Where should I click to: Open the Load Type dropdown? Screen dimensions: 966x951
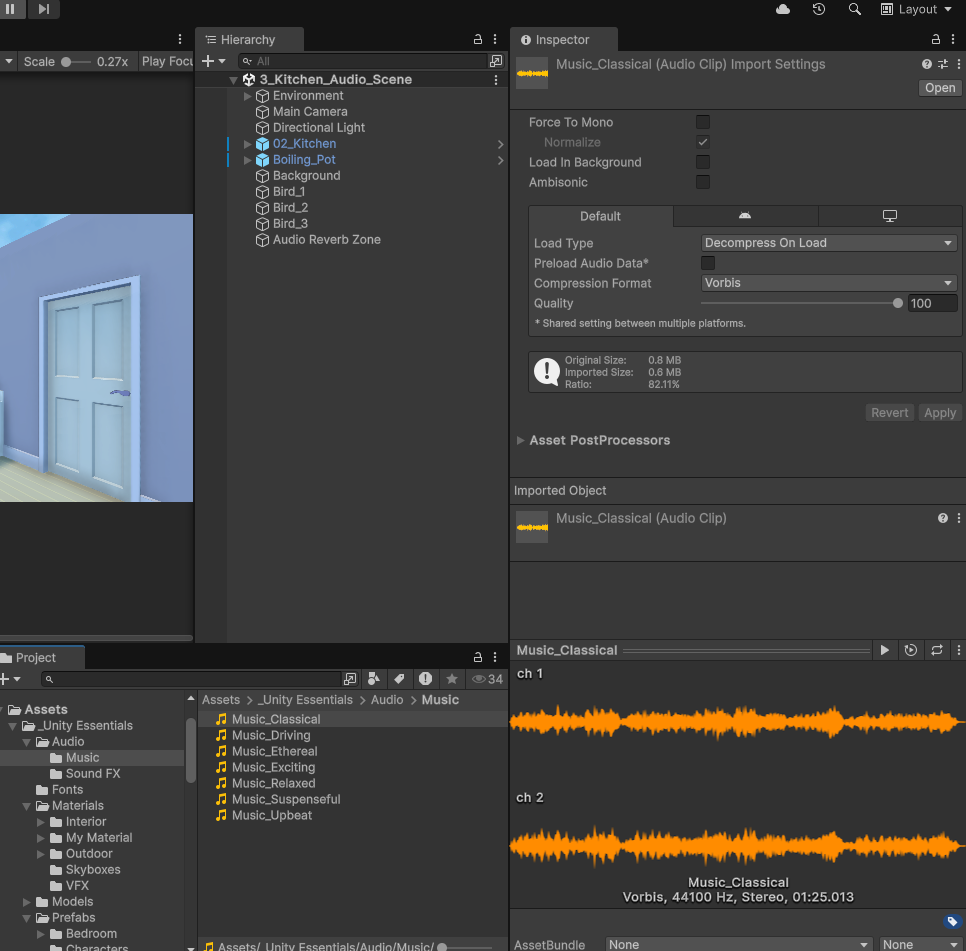[829, 243]
